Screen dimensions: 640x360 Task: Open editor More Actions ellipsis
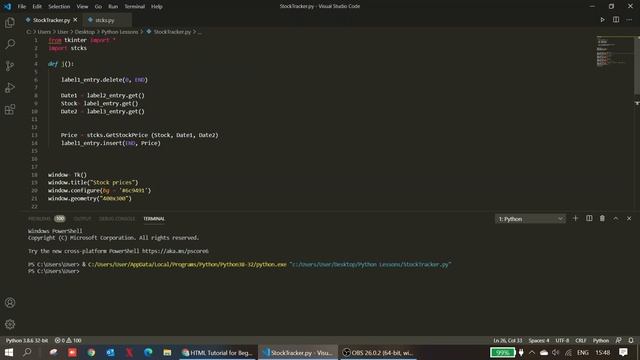coord(629,20)
